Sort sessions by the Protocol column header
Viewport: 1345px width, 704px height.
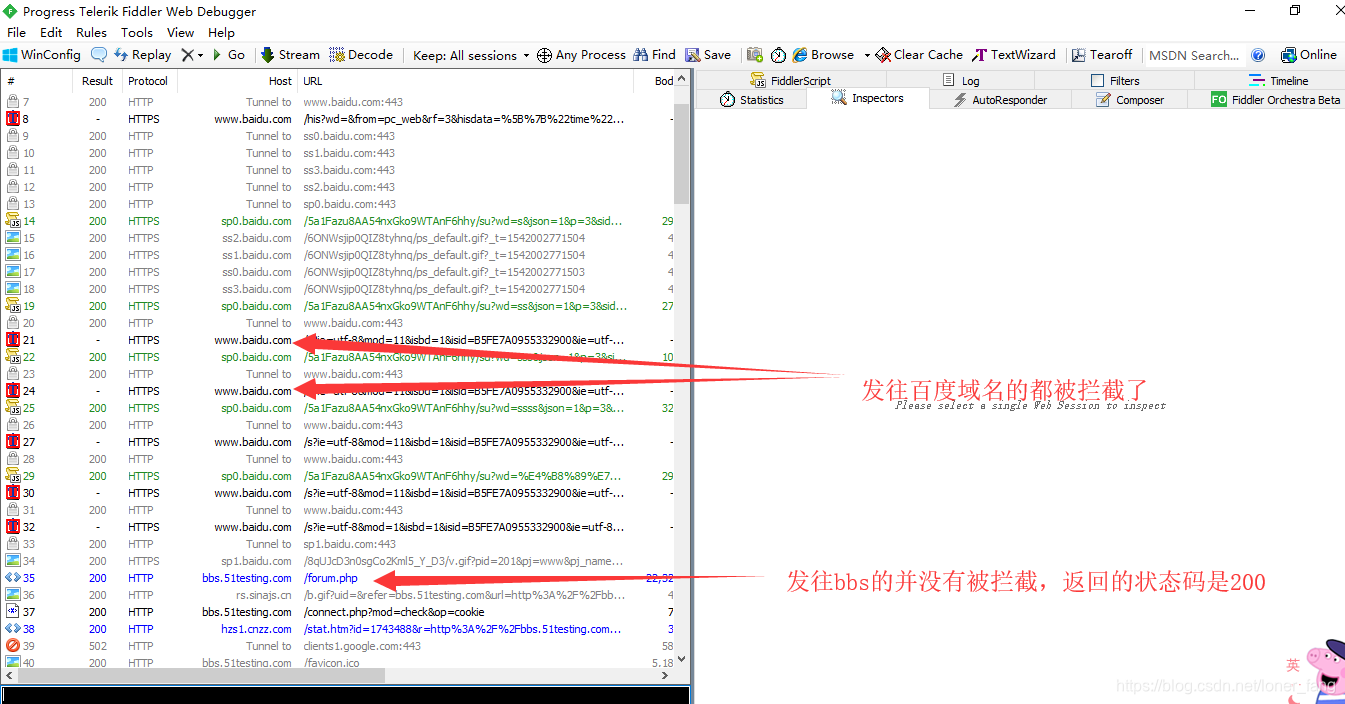148,81
